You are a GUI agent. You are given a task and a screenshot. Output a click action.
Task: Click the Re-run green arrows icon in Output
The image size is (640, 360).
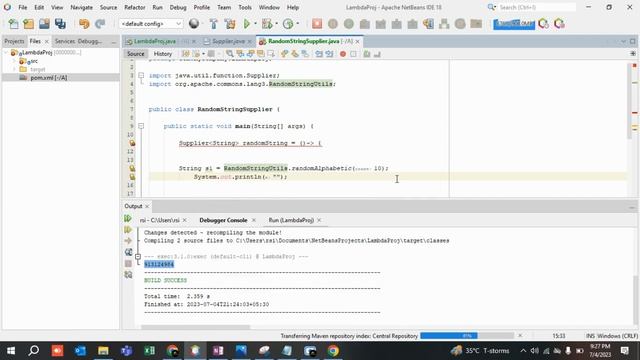128,218
